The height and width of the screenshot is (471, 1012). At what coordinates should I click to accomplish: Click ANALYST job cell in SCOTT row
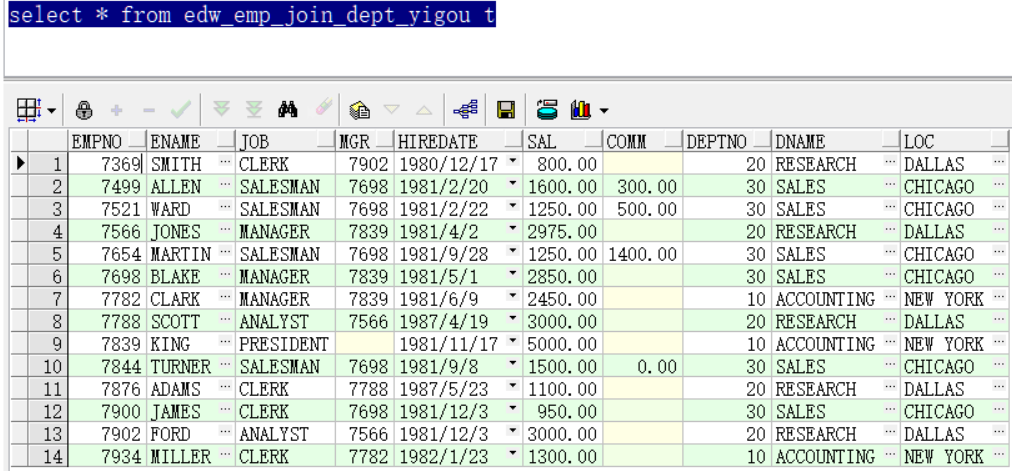tap(286, 321)
